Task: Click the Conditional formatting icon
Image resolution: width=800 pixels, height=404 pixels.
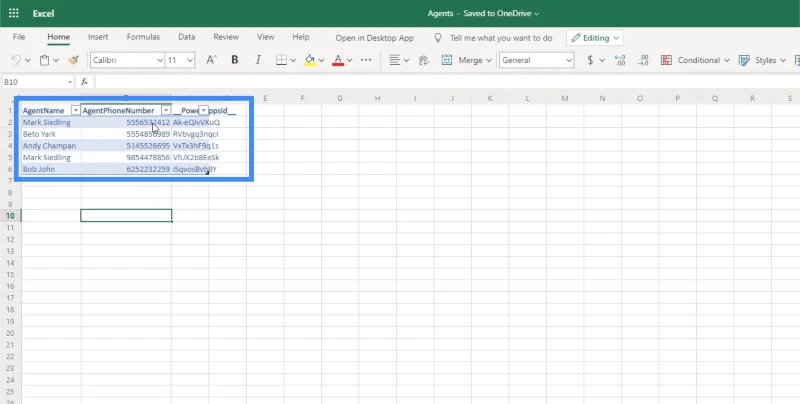Action: (666, 60)
